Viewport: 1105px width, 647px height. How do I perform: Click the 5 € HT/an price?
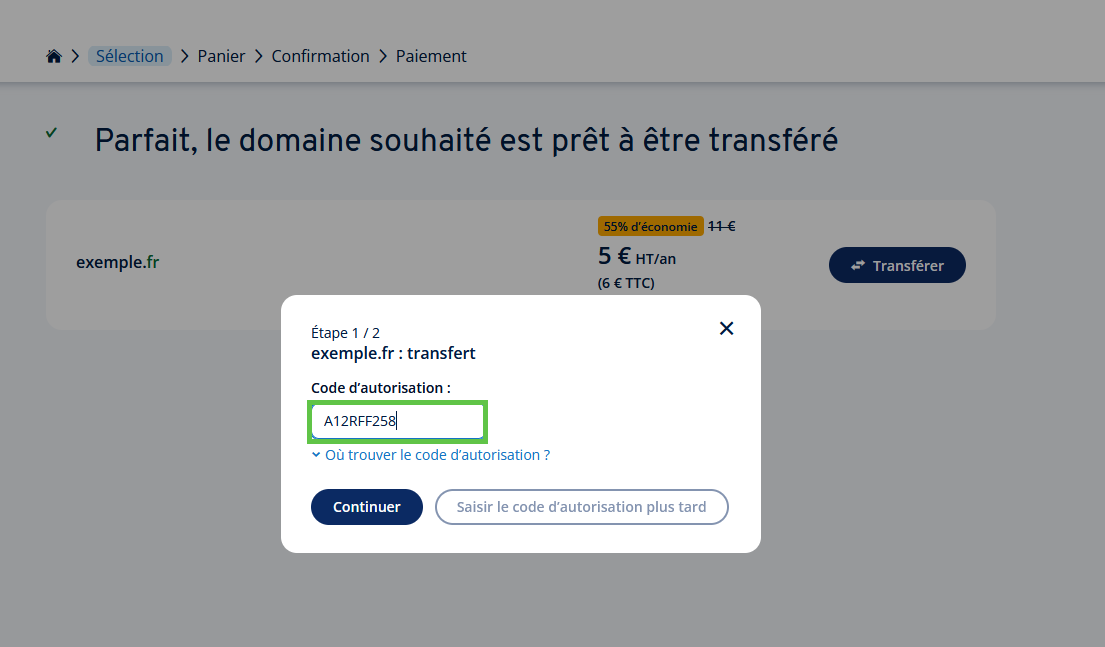tap(637, 257)
